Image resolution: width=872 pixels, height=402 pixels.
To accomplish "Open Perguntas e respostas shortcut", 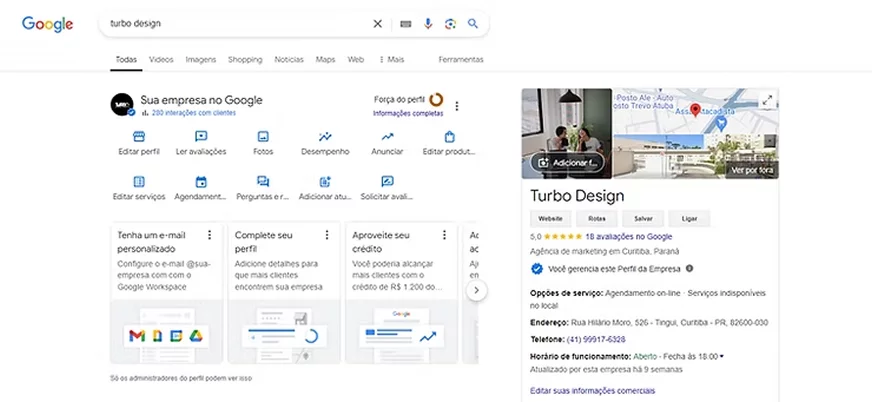I will click(x=263, y=188).
